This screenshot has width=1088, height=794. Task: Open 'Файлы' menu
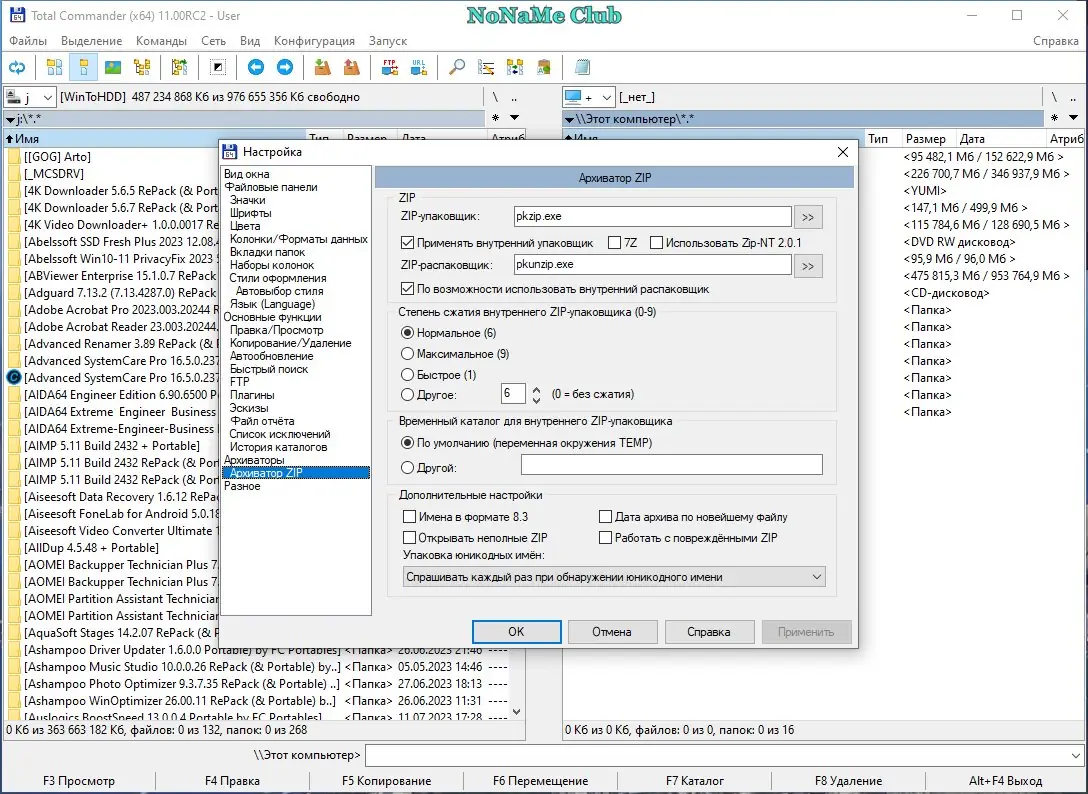[28, 41]
